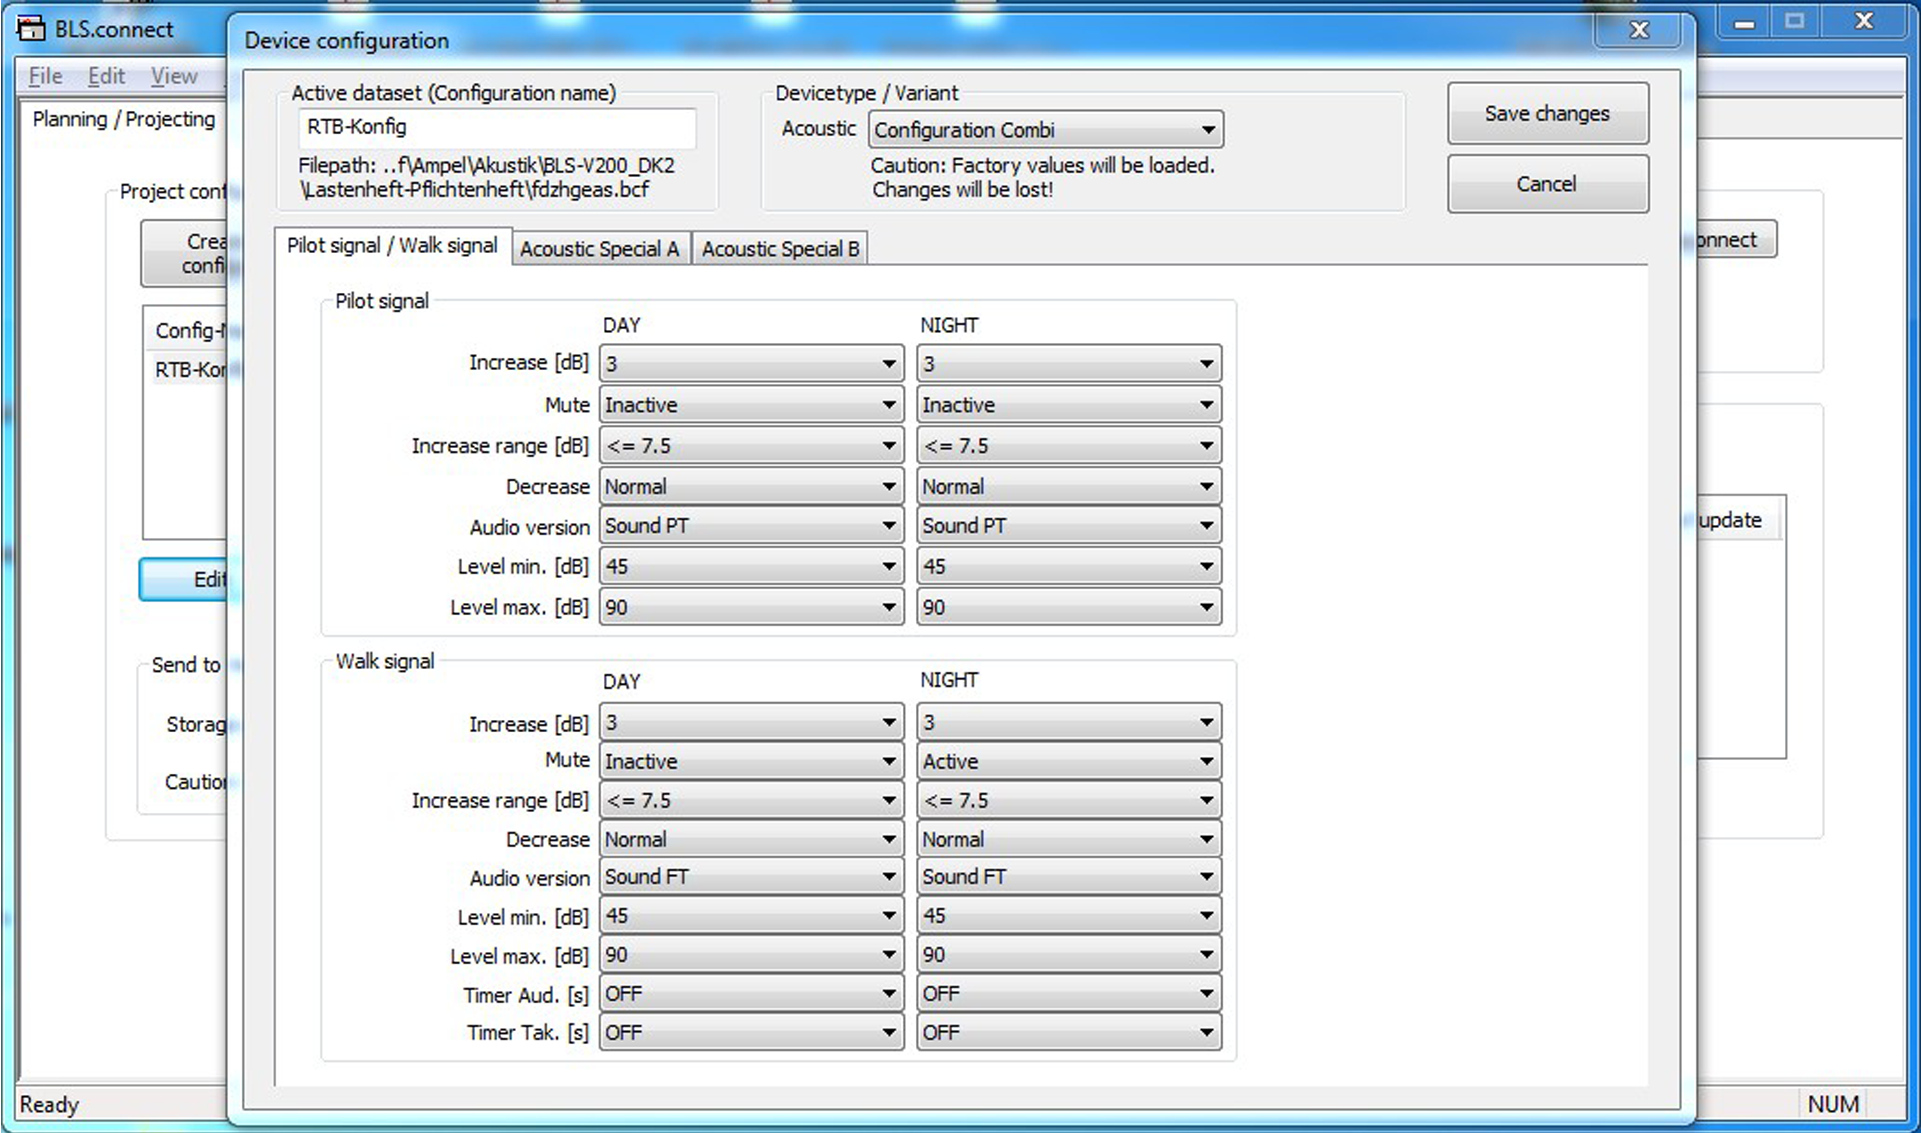The width and height of the screenshot is (1921, 1133).
Task: Close the Device configuration dialog
Action: (1638, 30)
